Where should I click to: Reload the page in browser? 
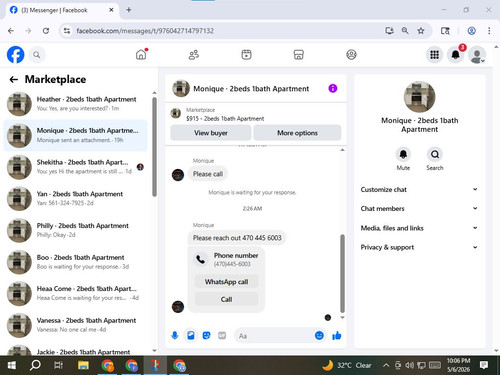click(46, 31)
